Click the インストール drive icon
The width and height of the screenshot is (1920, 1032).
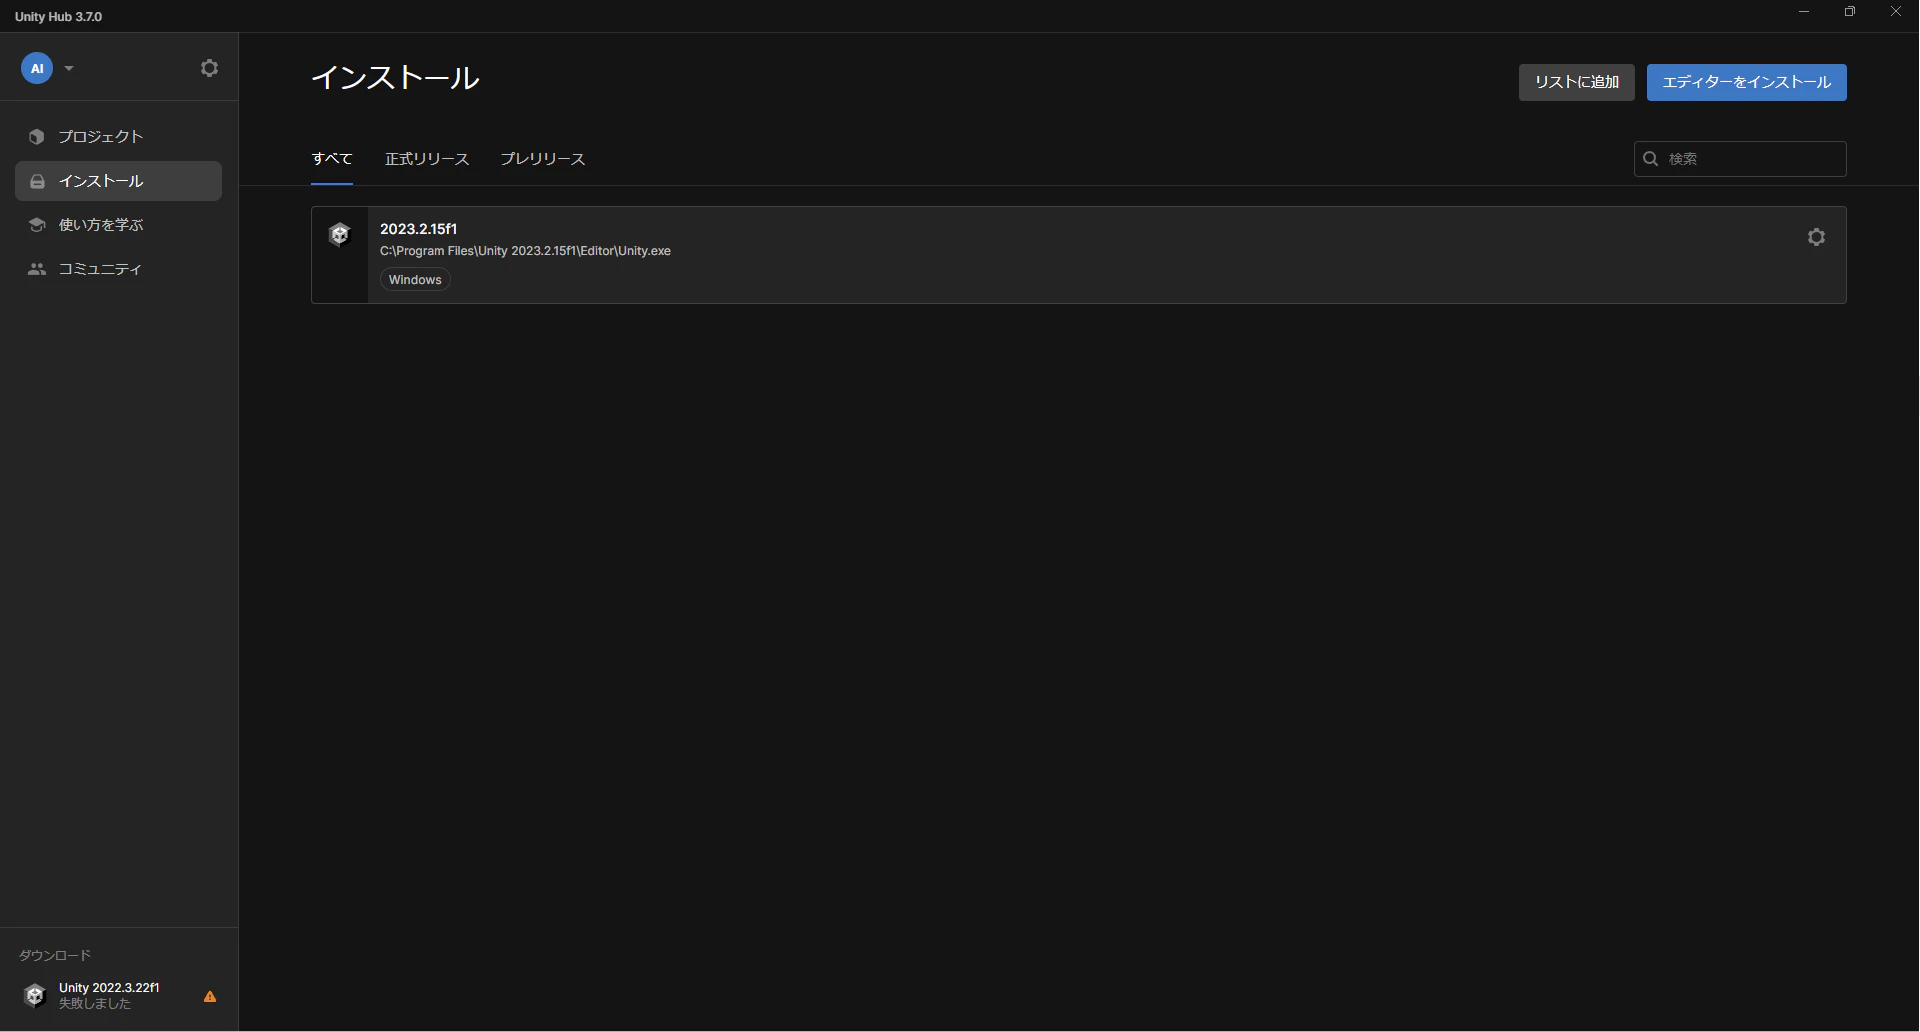click(37, 181)
